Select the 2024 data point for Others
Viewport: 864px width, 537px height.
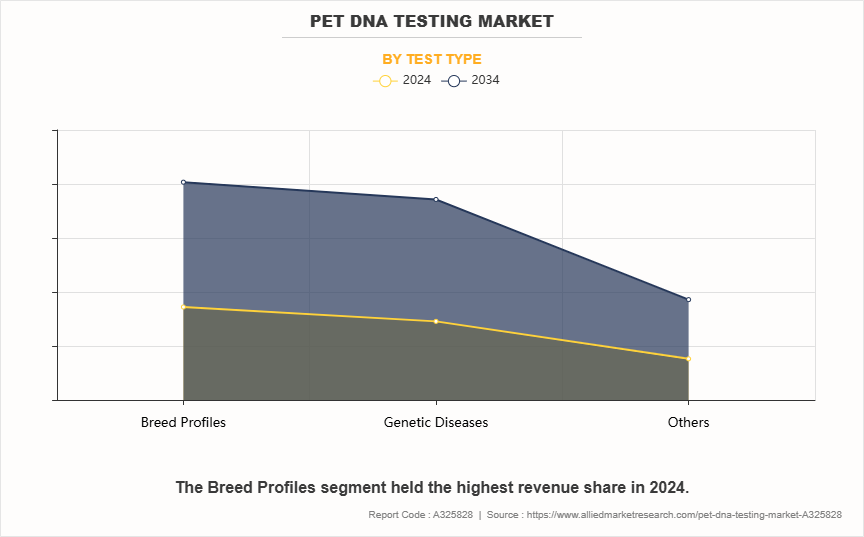[x=688, y=359]
